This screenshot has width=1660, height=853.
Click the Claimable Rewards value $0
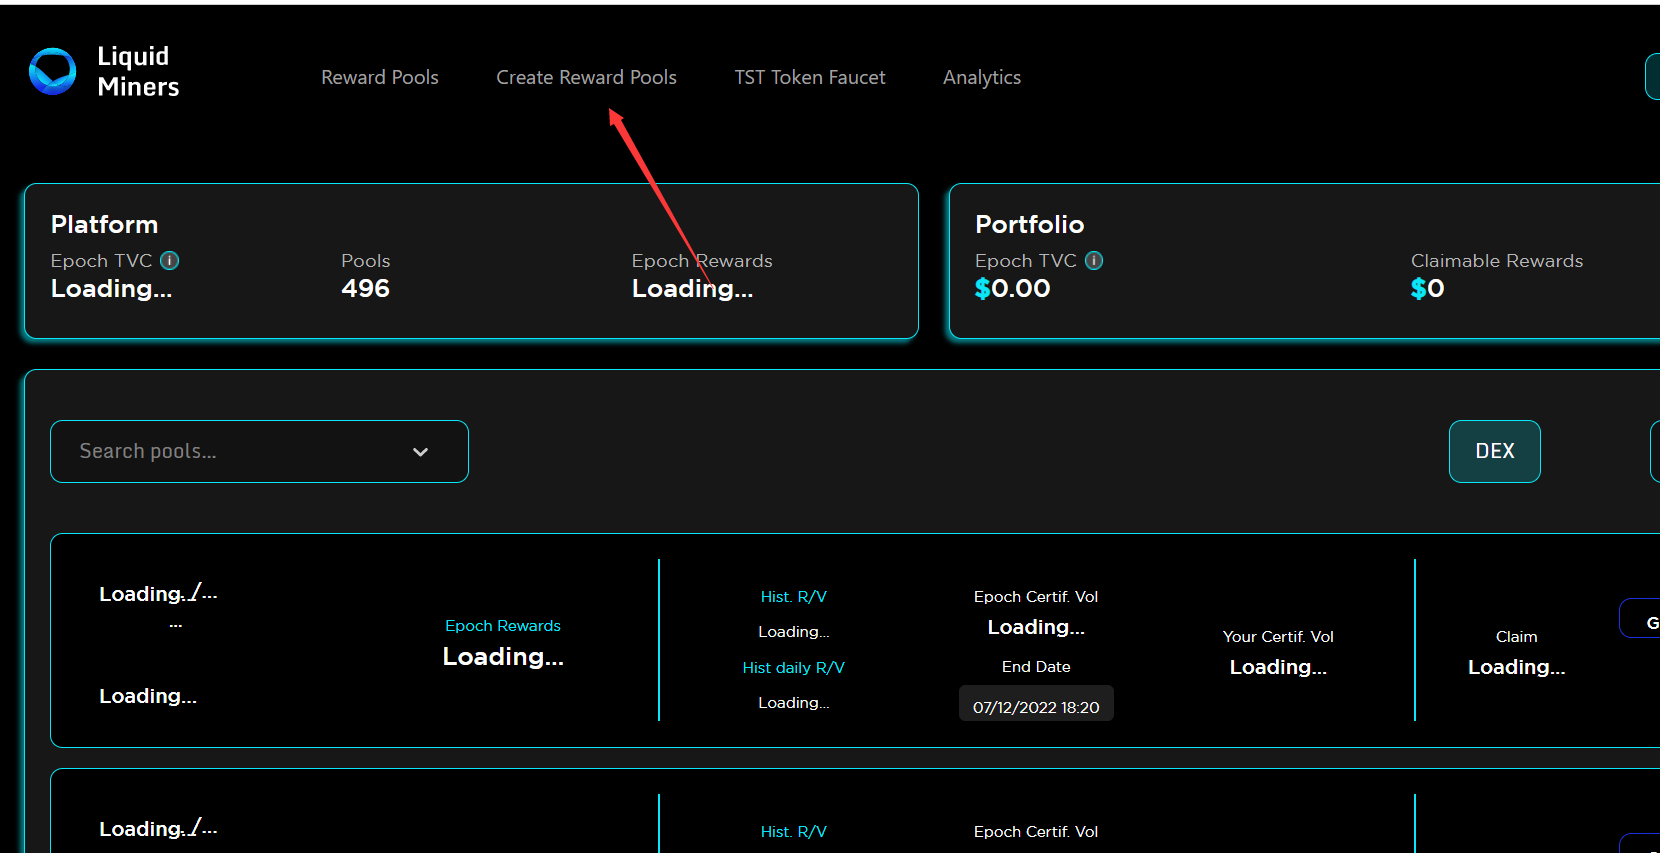click(x=1427, y=288)
